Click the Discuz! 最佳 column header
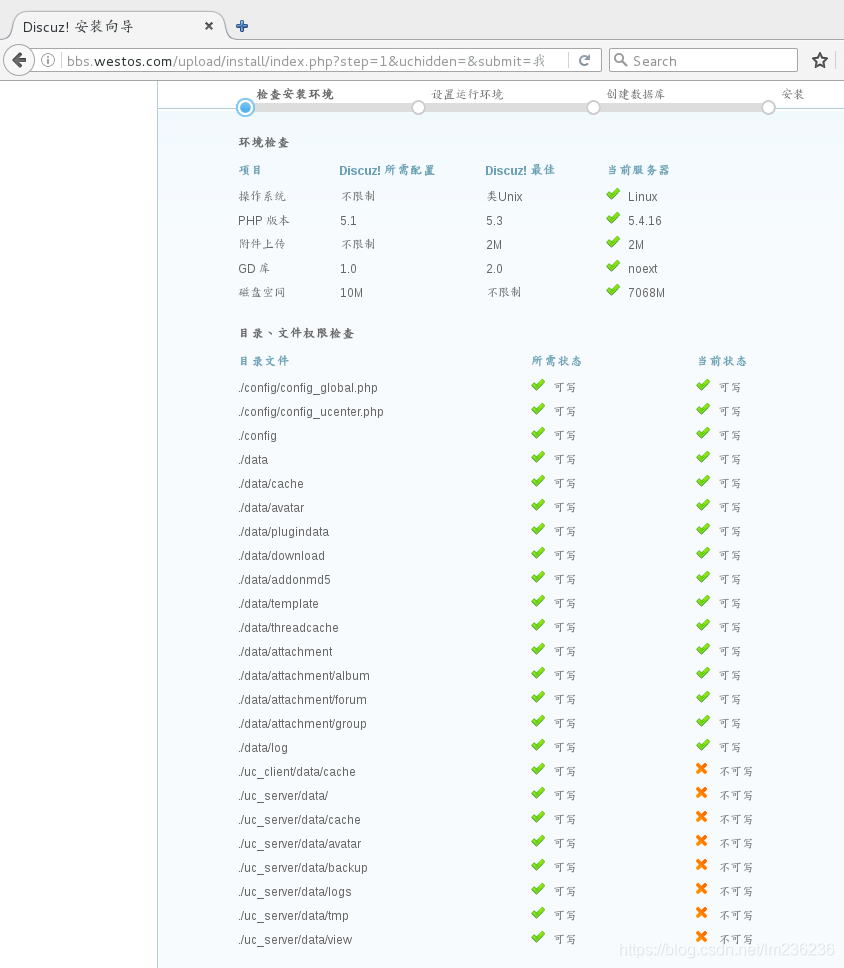844x968 pixels. [x=520, y=170]
